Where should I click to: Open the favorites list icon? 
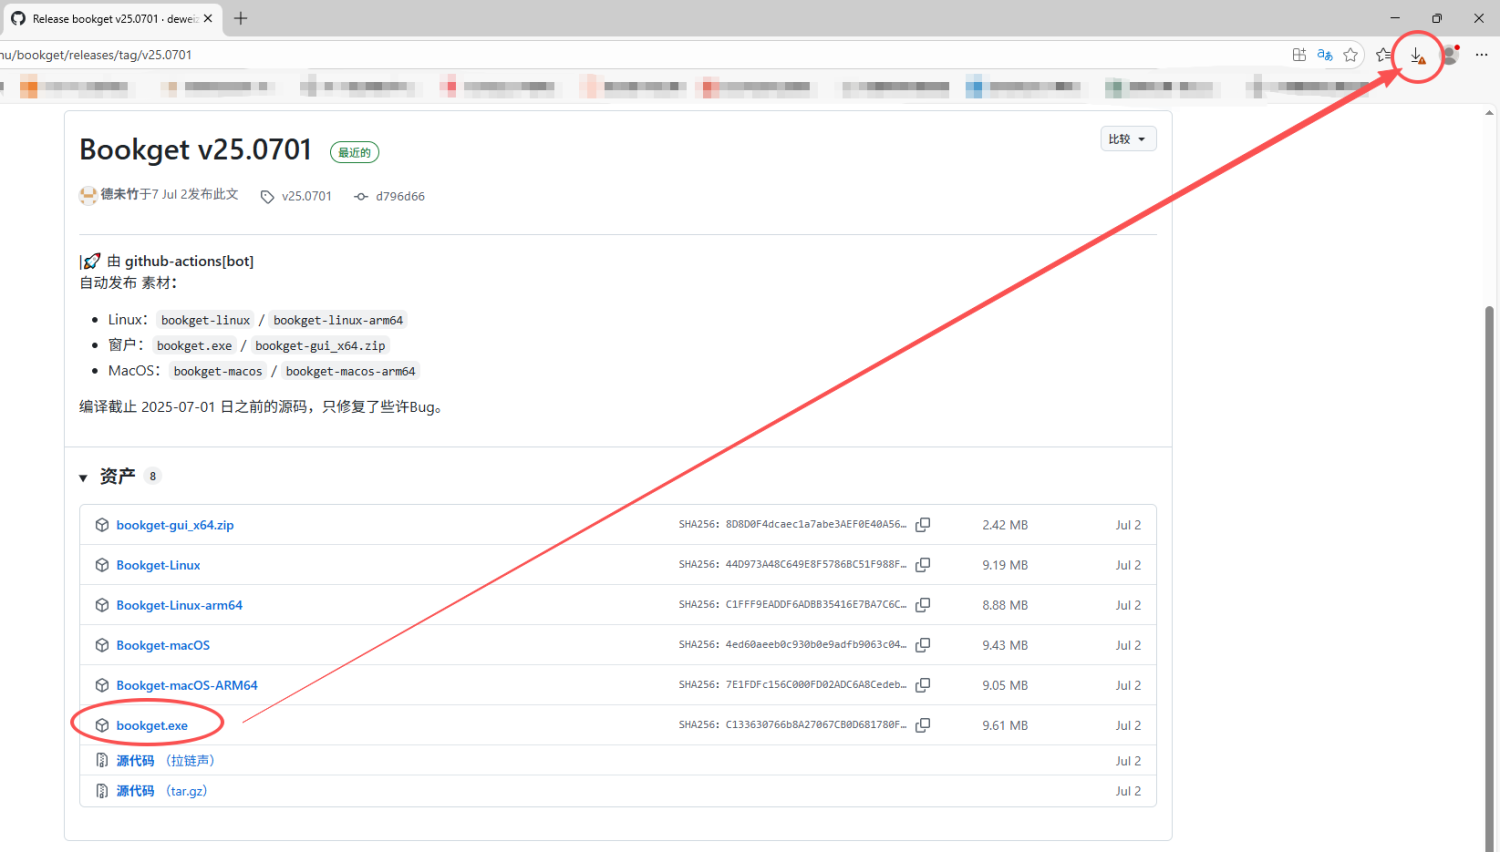pyautogui.click(x=1383, y=55)
